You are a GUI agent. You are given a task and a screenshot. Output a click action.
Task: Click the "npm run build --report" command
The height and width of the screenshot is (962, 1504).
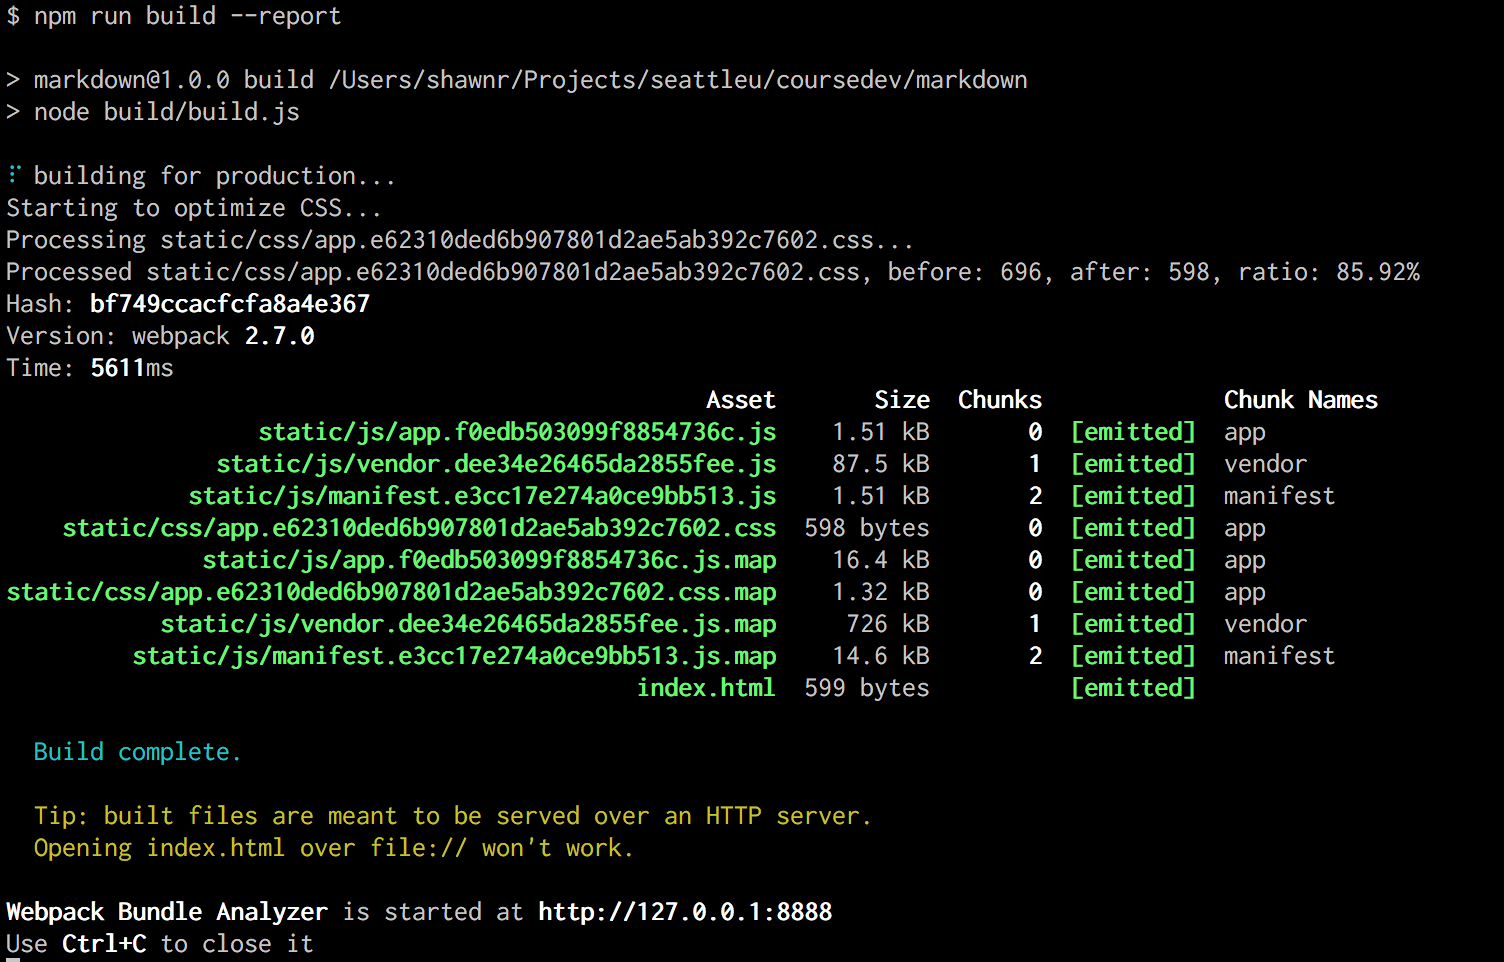[187, 16]
